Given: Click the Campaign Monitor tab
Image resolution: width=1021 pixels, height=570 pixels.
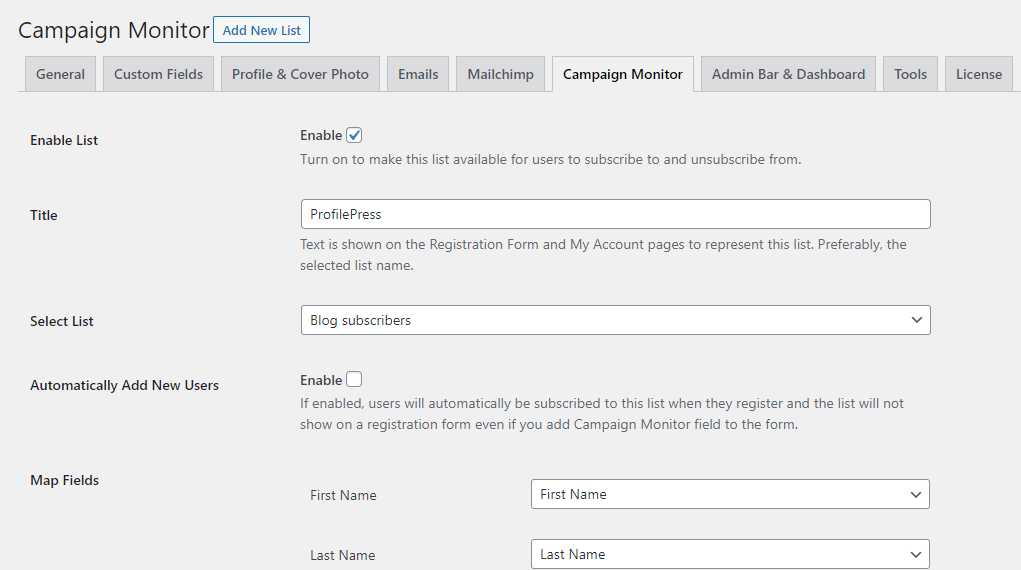Looking at the screenshot, I should [622, 74].
